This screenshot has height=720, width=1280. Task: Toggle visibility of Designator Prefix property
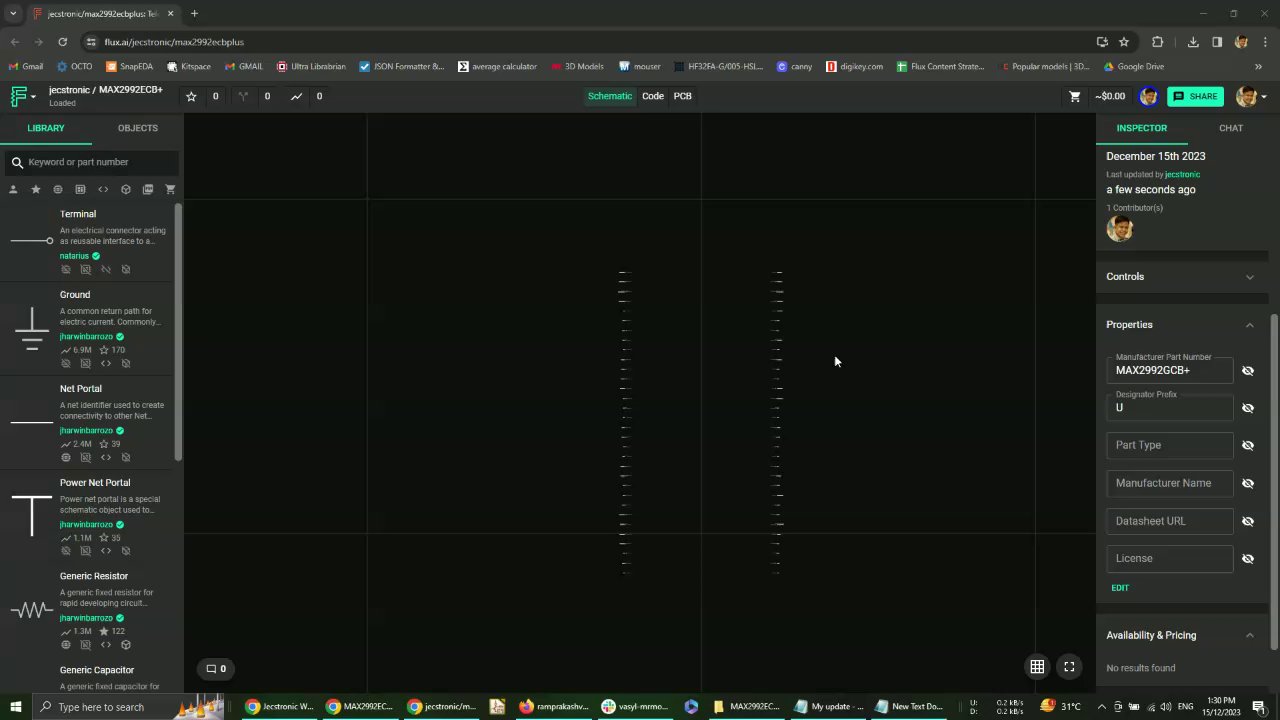1248,408
